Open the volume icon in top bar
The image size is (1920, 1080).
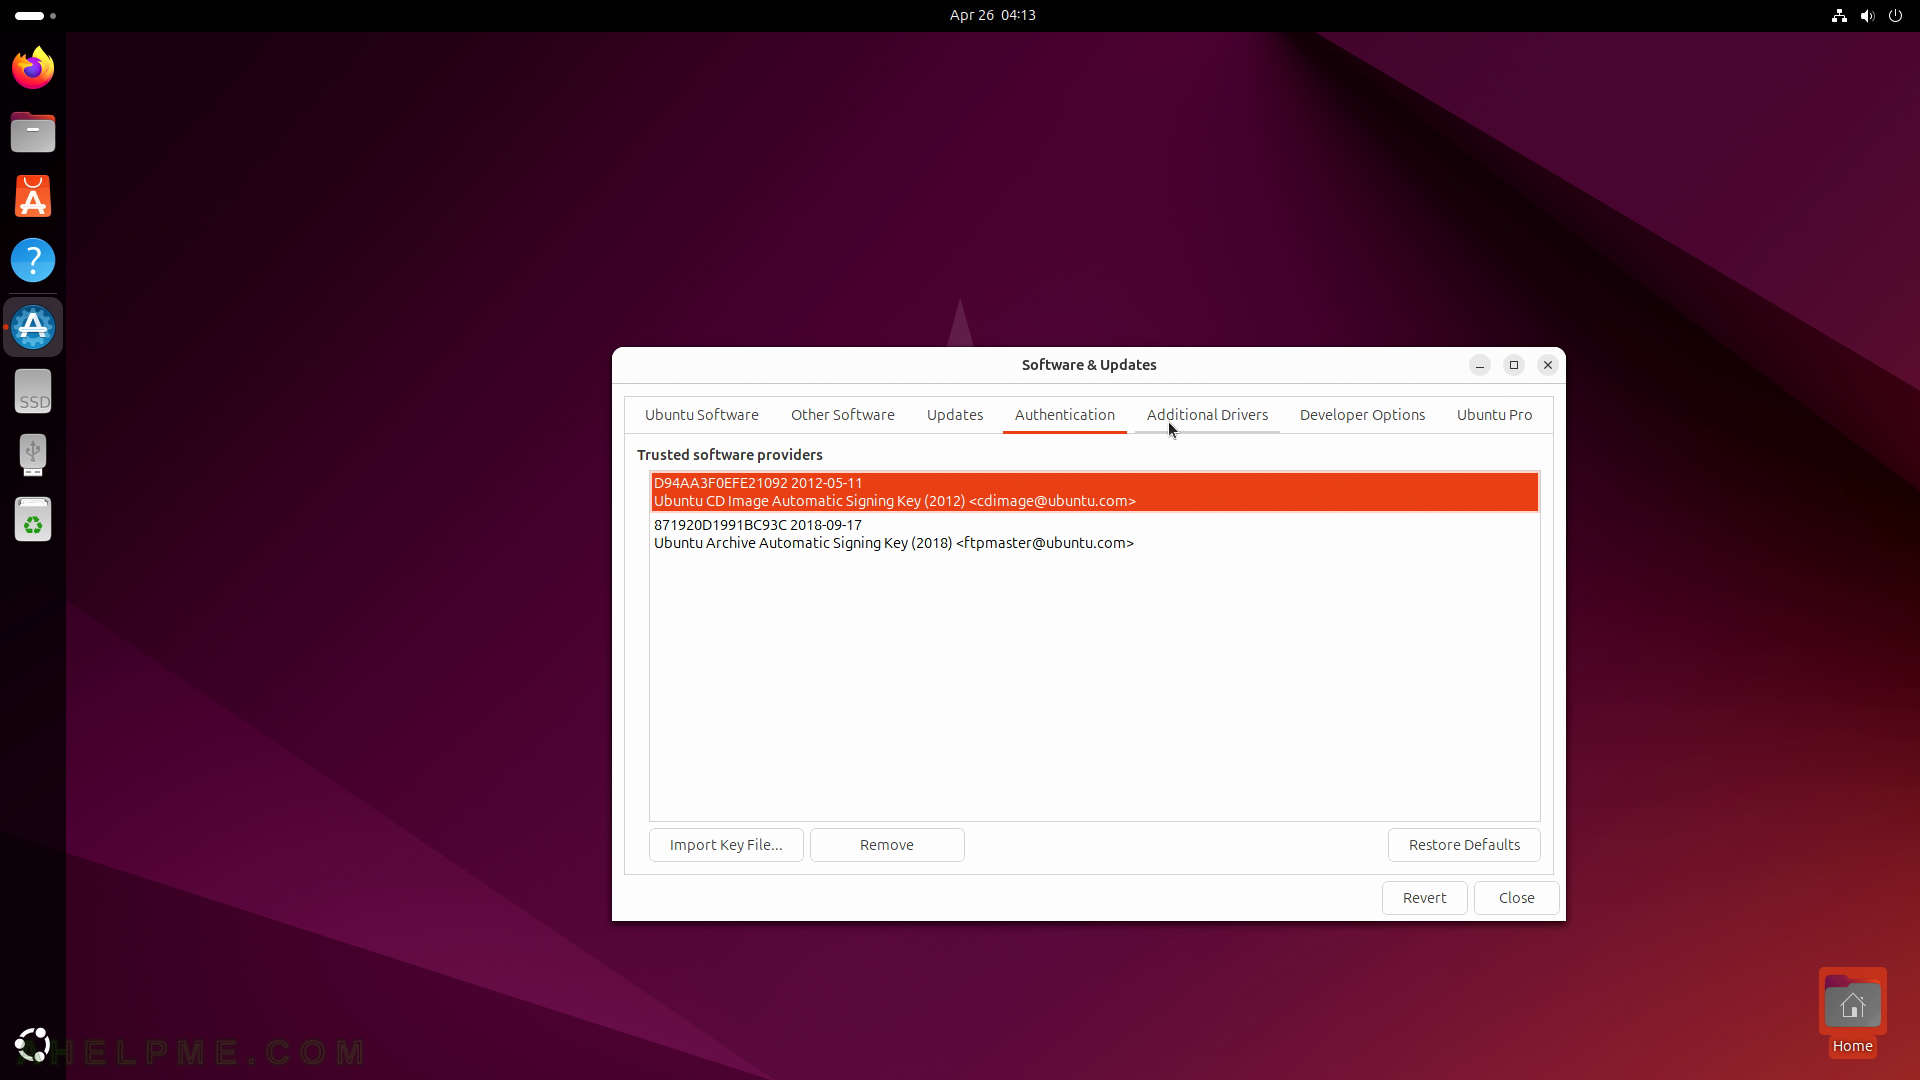pyautogui.click(x=1867, y=15)
